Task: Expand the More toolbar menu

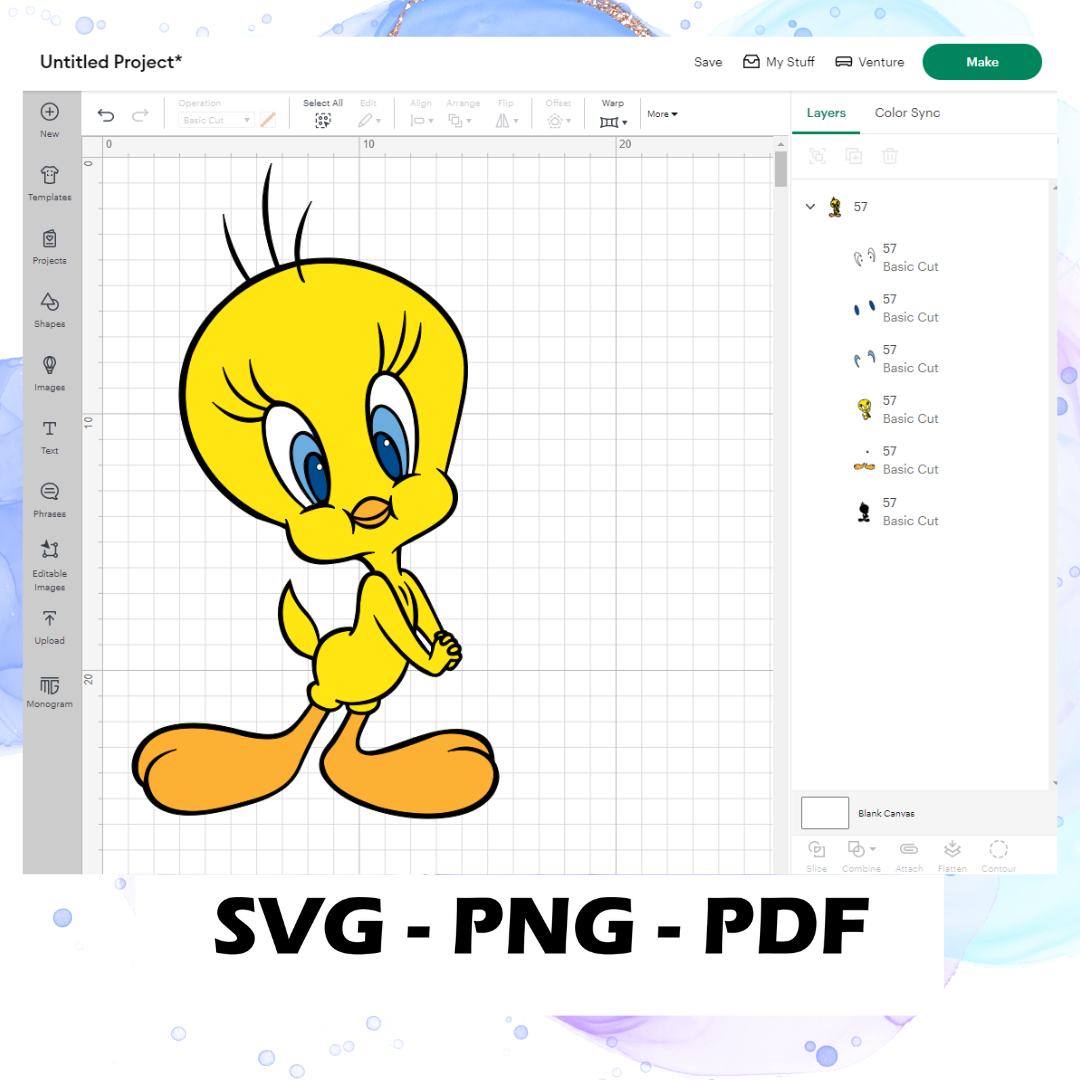Action: click(662, 114)
